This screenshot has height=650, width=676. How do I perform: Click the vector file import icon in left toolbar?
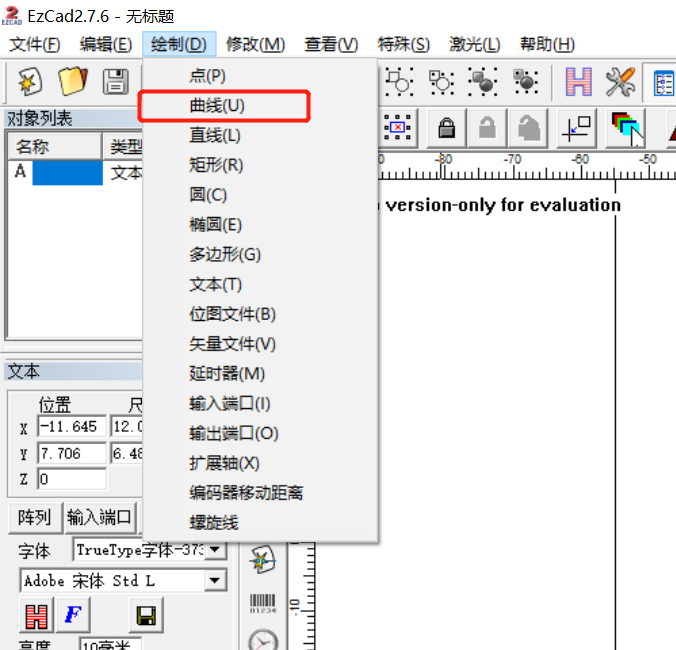263,560
